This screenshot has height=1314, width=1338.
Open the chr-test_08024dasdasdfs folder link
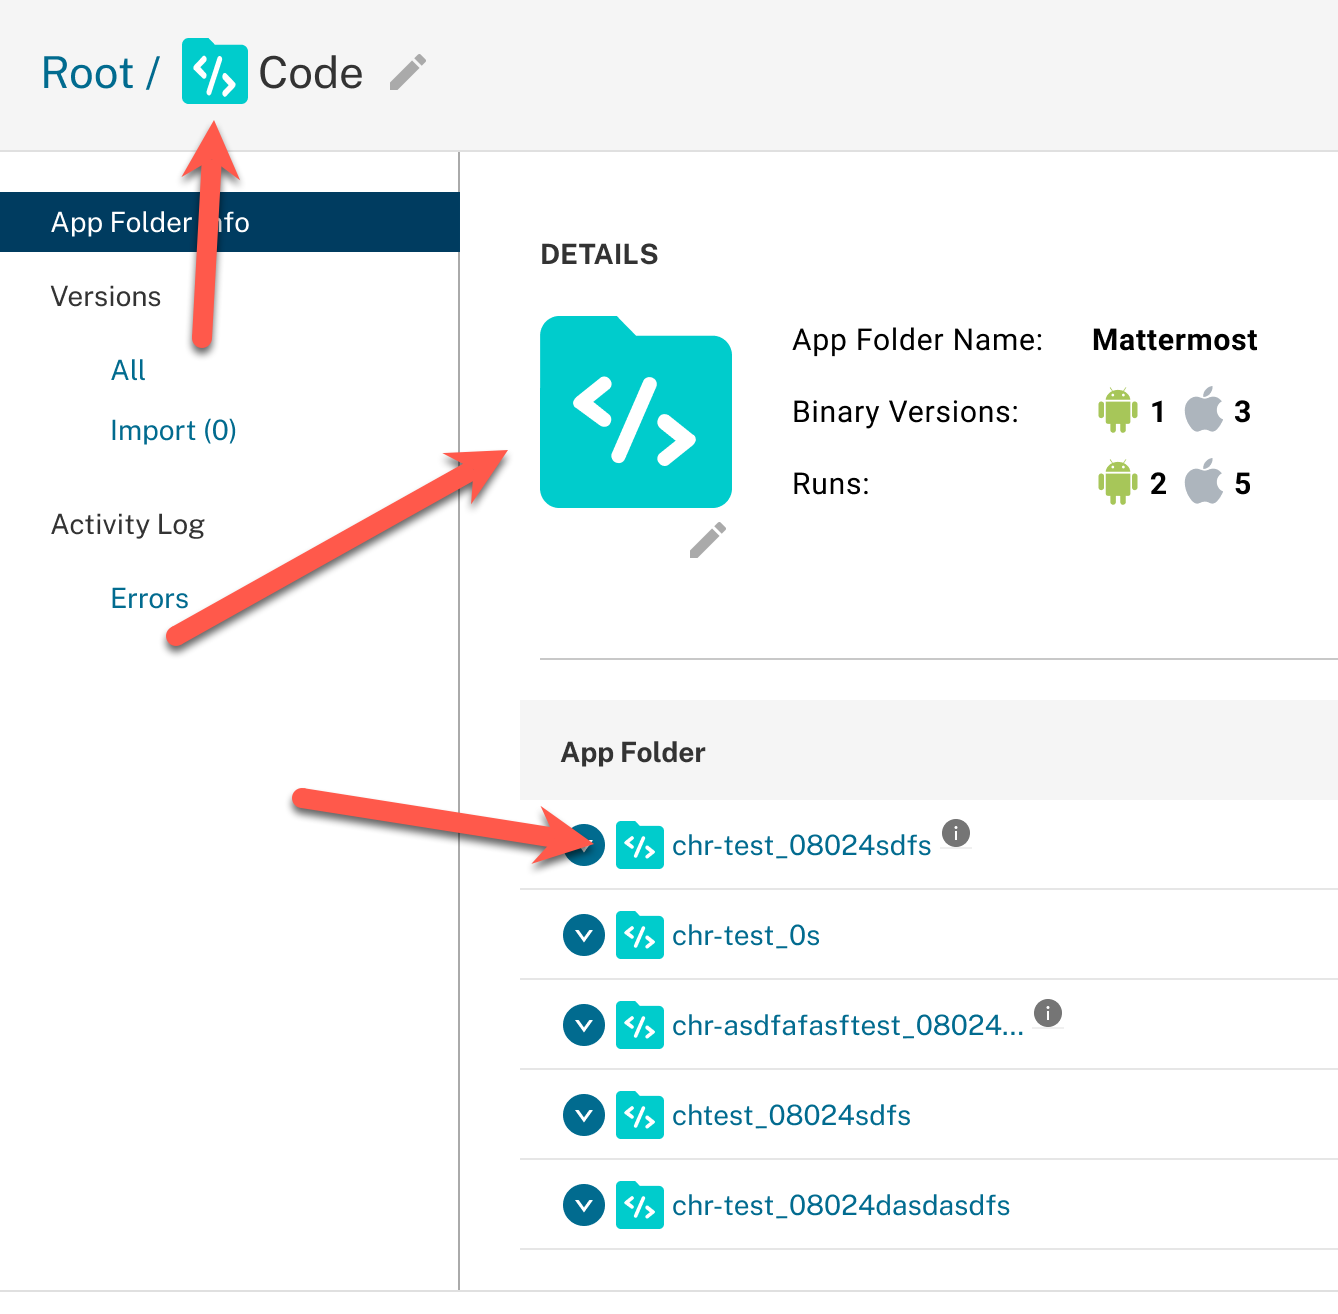(841, 1206)
